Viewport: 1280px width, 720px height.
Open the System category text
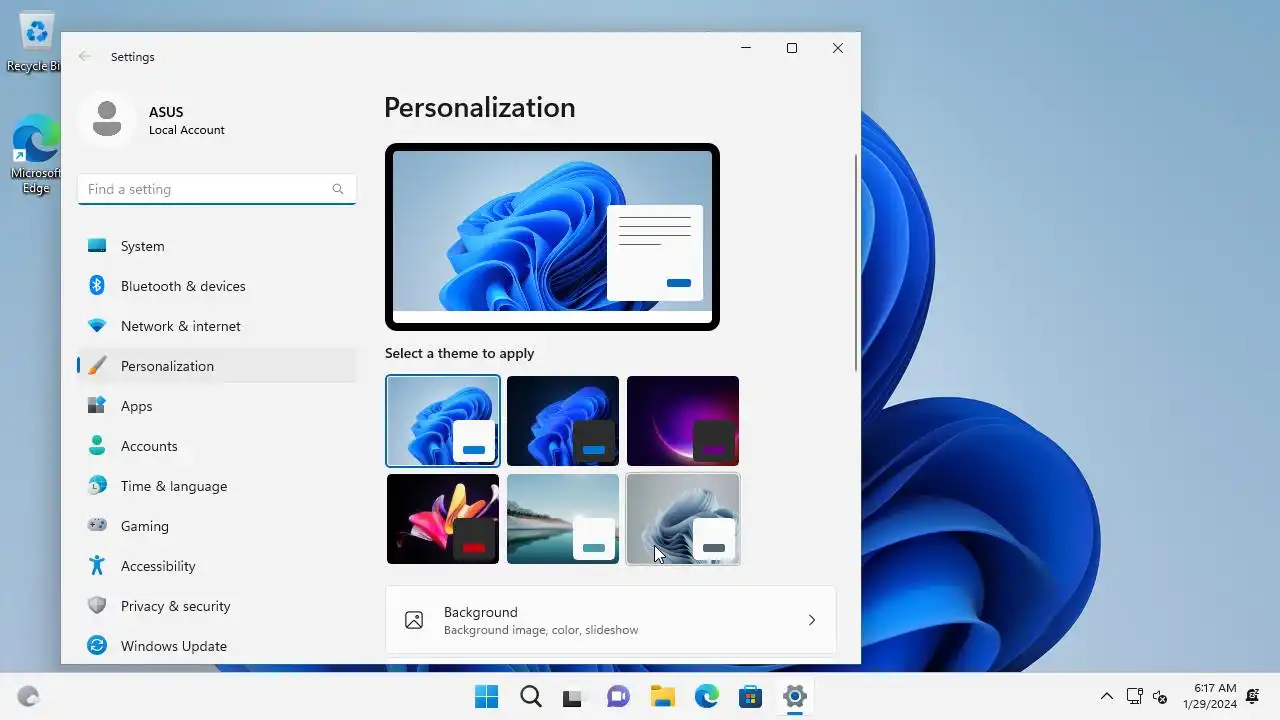click(x=143, y=246)
